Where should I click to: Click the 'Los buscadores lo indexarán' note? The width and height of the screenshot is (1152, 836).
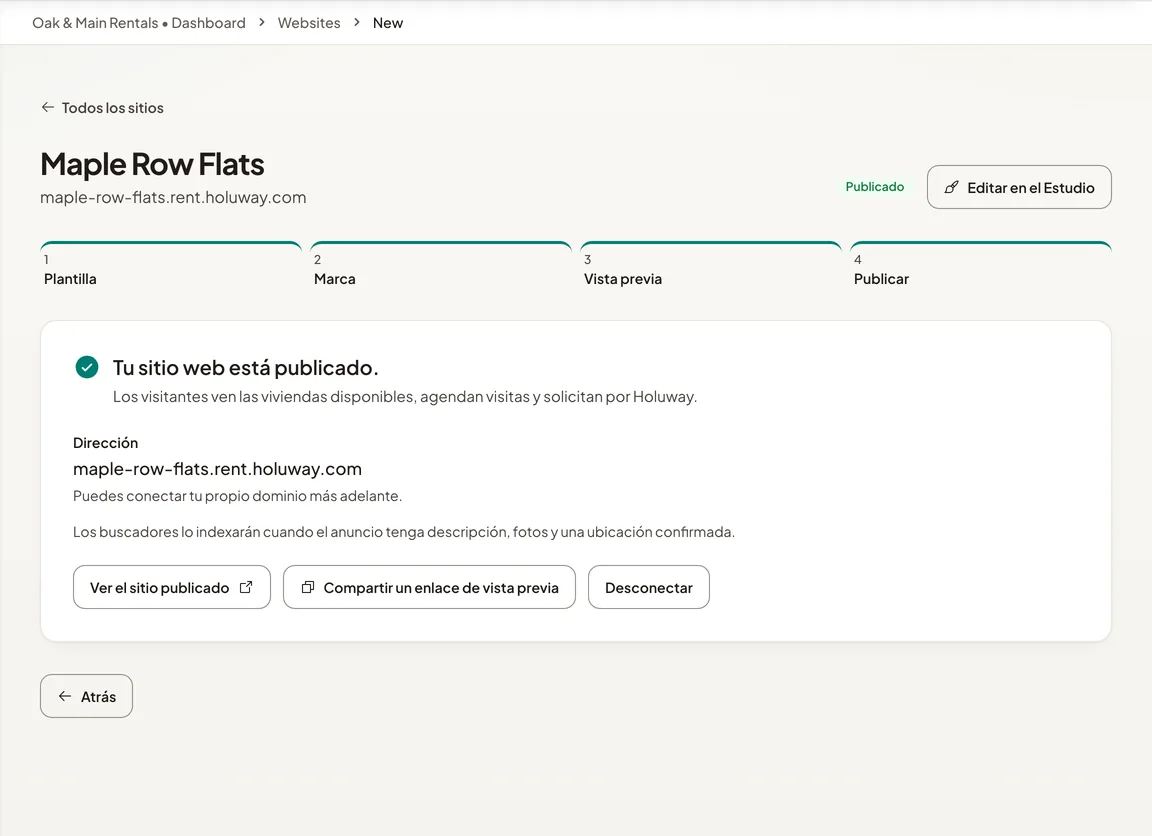[x=403, y=532]
